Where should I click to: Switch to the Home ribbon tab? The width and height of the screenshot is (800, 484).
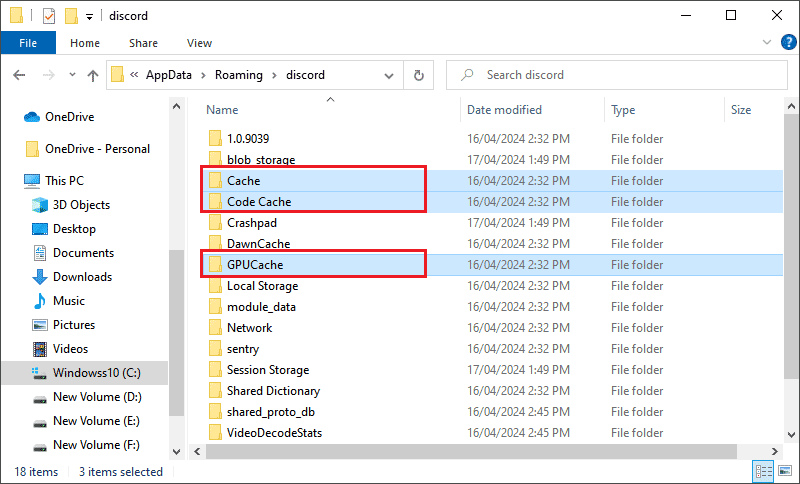[85, 43]
